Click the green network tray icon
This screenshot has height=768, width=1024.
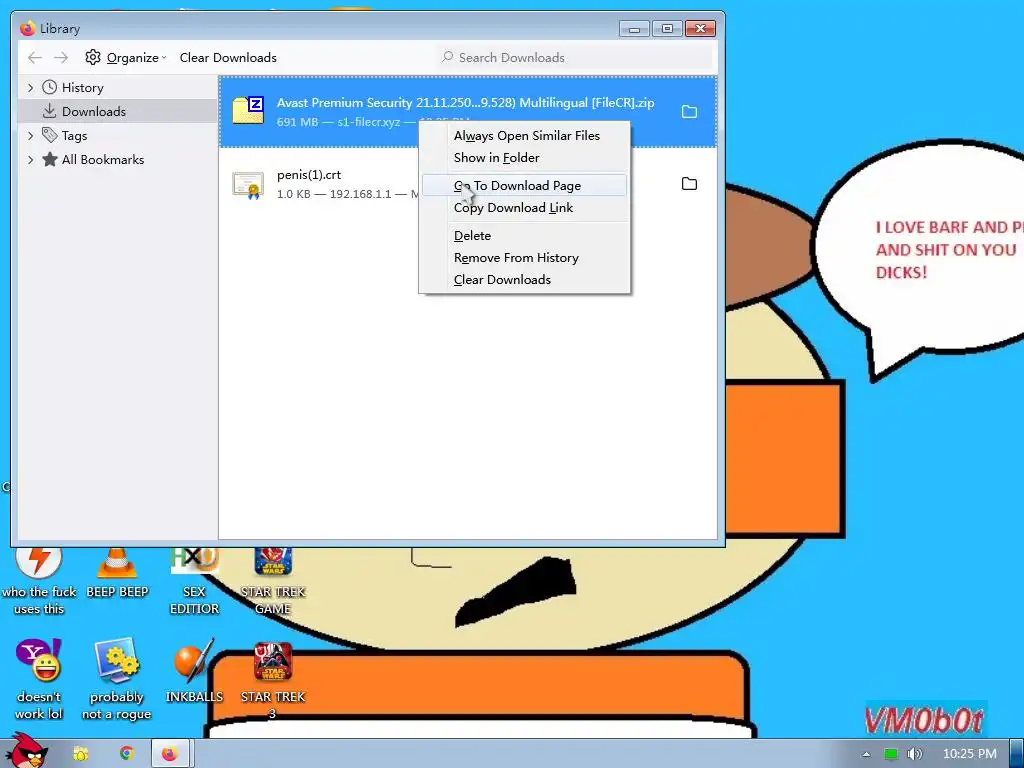pos(890,754)
